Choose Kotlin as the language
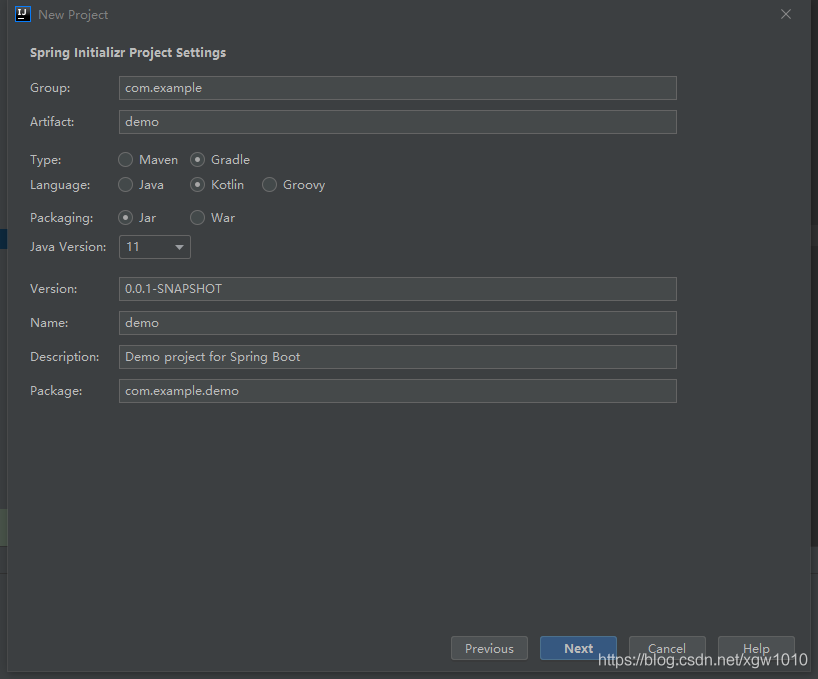This screenshot has height=679, width=818. pos(198,185)
